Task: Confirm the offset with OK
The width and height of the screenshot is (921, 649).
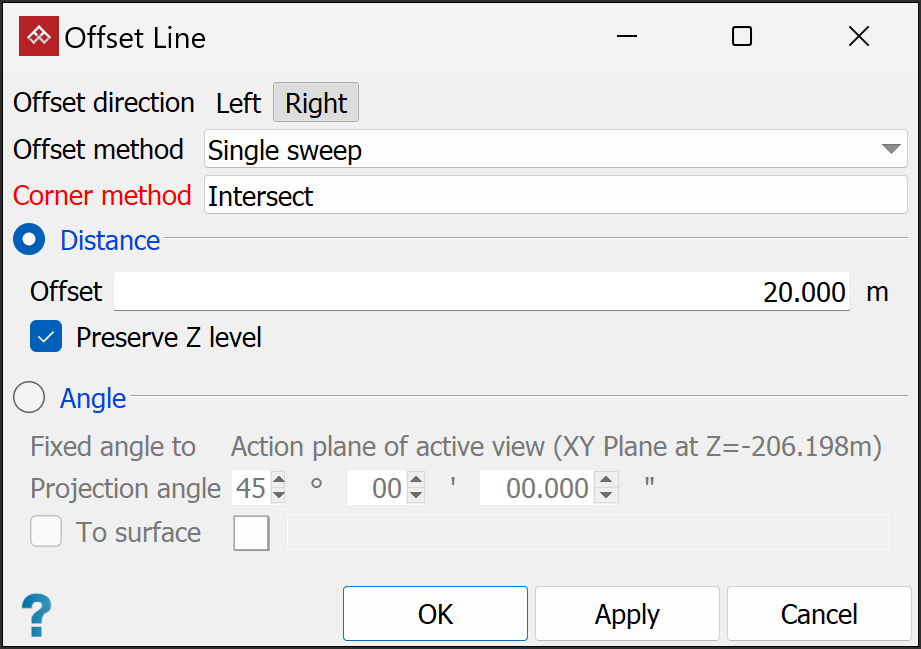Action: point(434,613)
